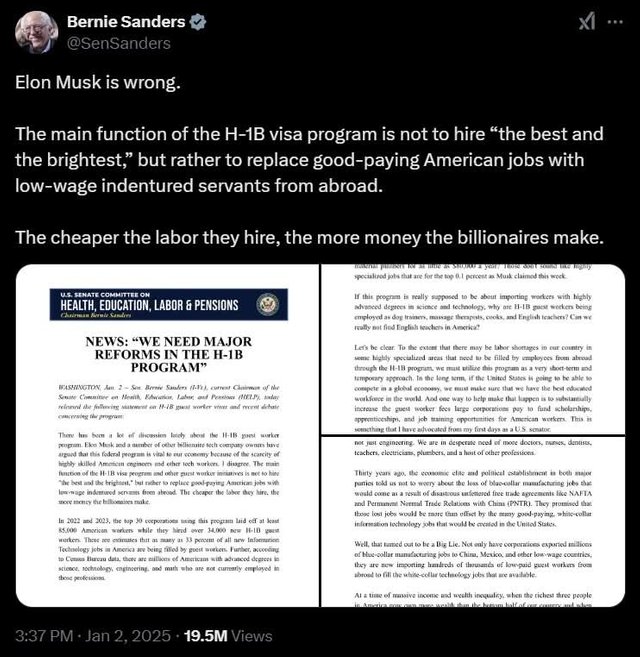The height and width of the screenshot is (657, 640).
Task: Click the Senate seal in the press release
Action: tap(267, 305)
